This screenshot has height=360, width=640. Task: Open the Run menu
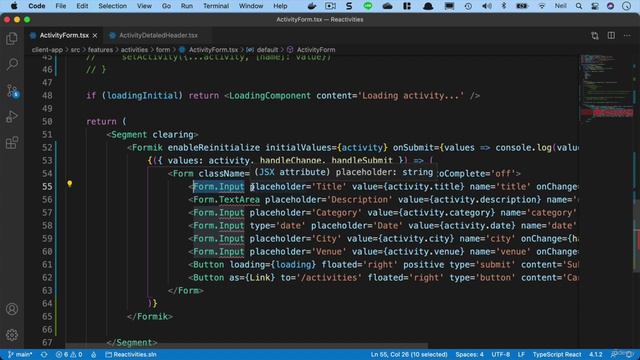pyautogui.click(x=187, y=6)
